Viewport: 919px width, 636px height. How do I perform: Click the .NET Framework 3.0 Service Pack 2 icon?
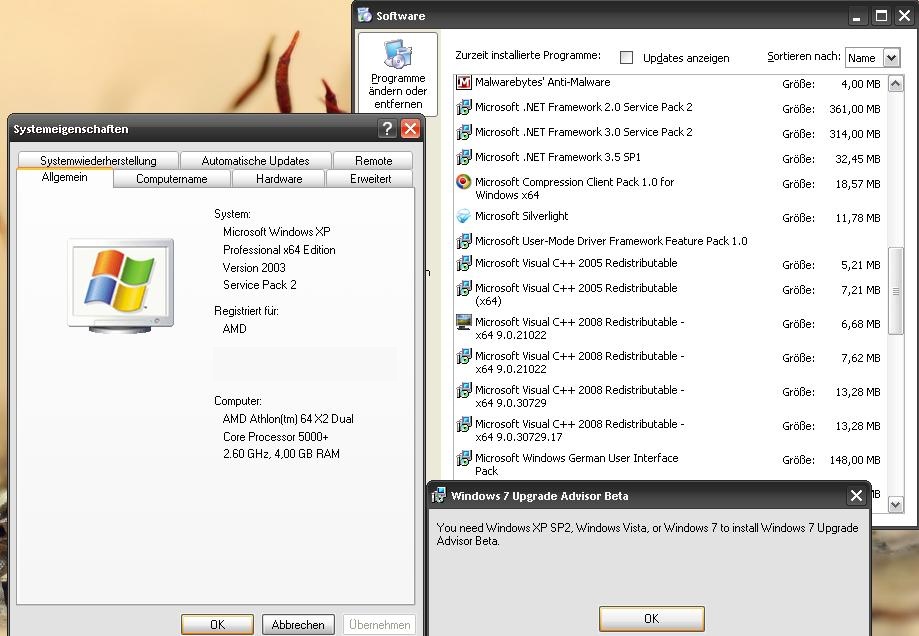pos(464,132)
